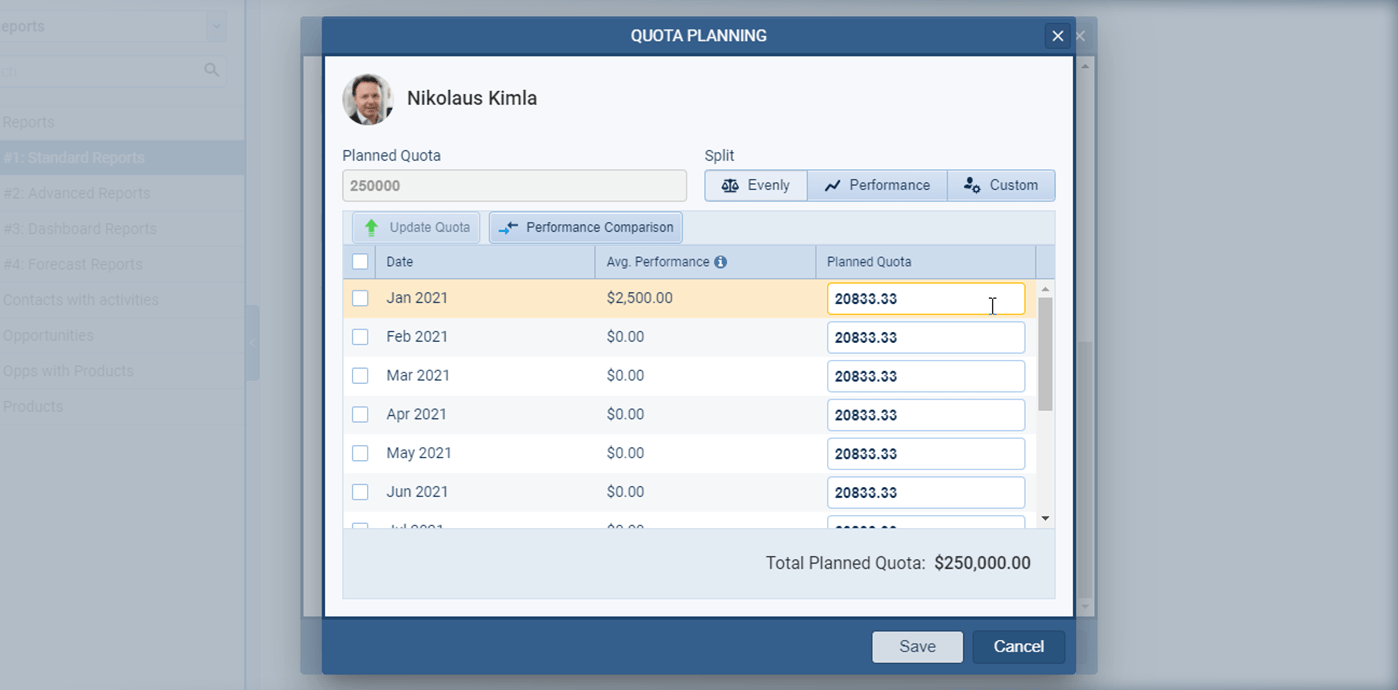Viewport: 1398px width, 690px height.
Task: Edit the Planned Quota 250000 input field
Action: pos(514,185)
